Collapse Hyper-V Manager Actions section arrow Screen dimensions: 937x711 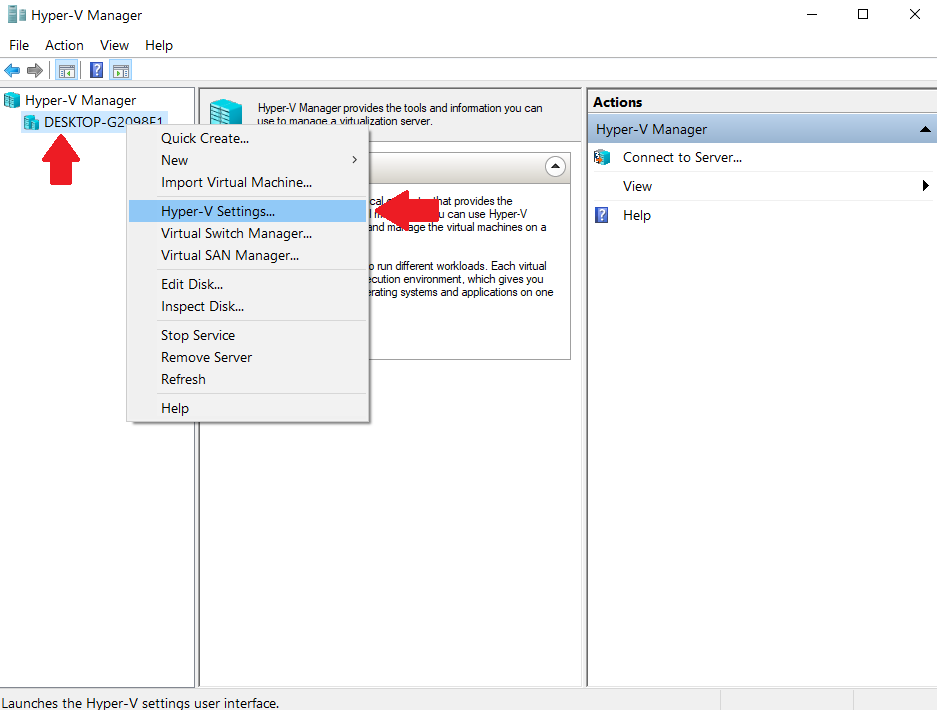[925, 130]
